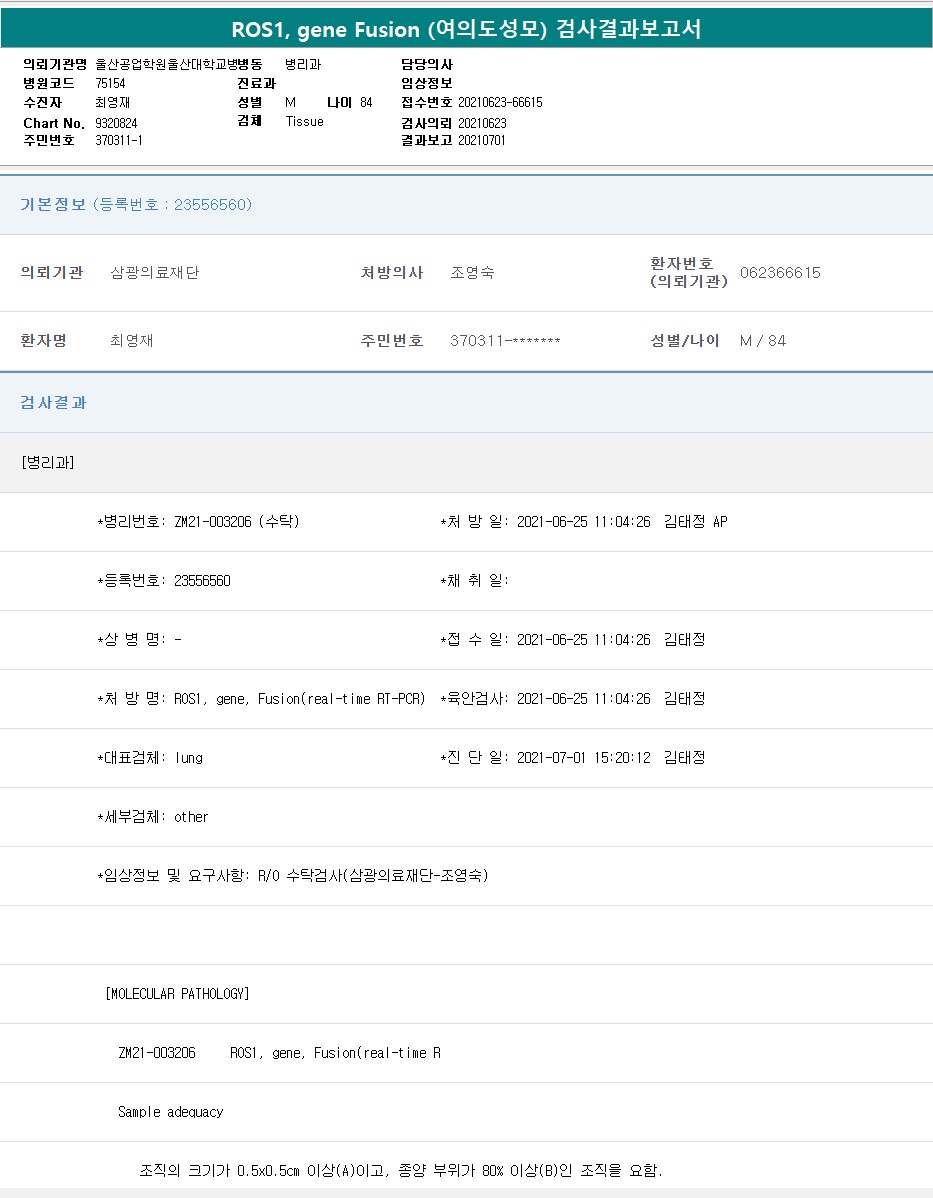Click the 접수번호 value 20210623-66615

coord(500,102)
